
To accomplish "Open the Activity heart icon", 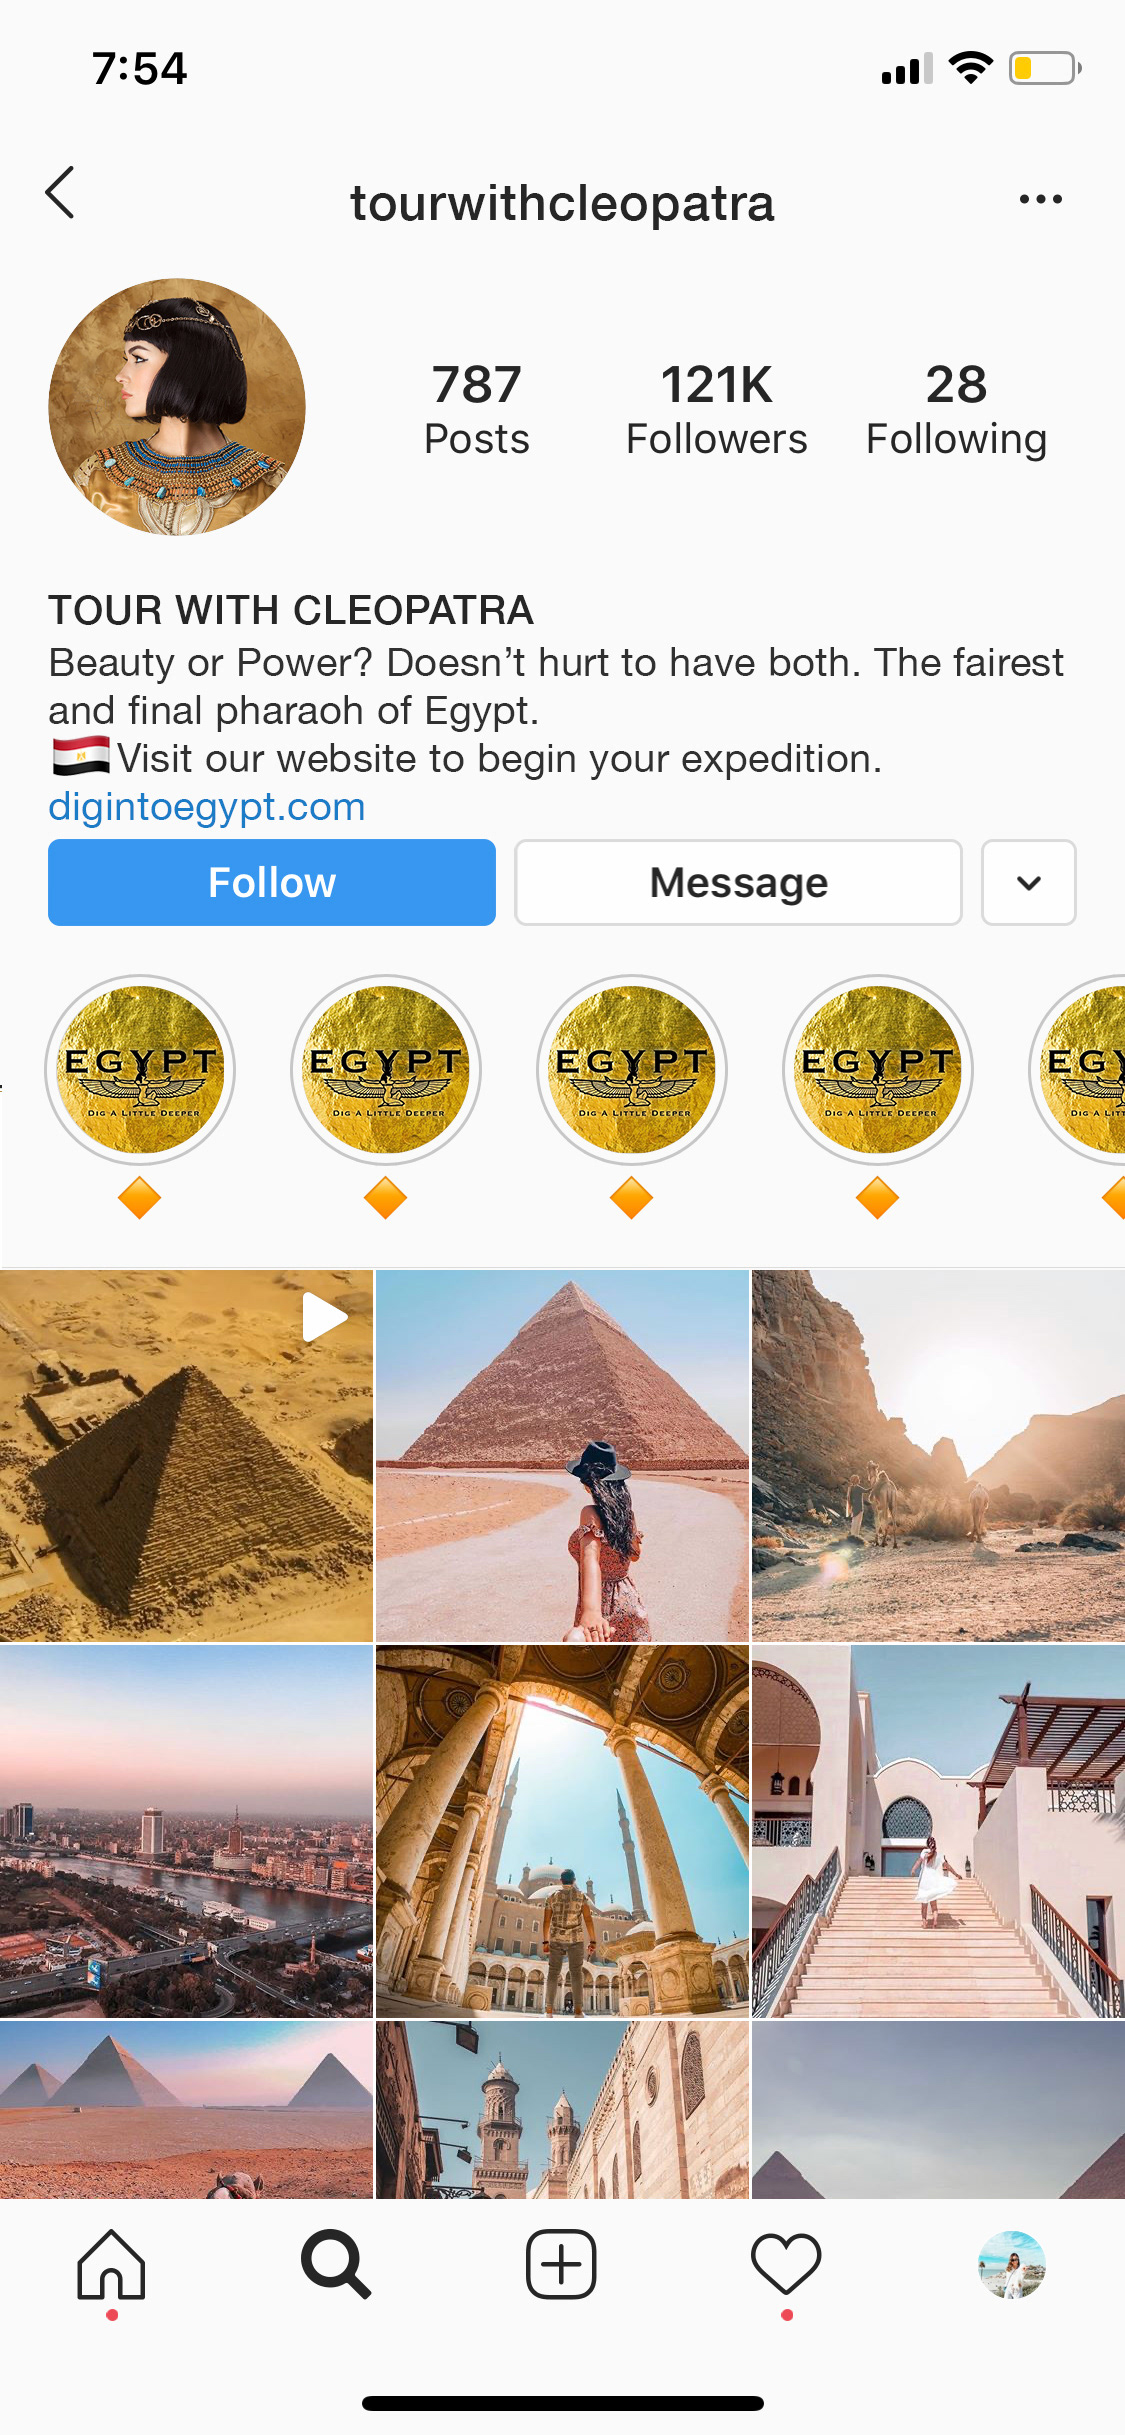I will [786, 2265].
